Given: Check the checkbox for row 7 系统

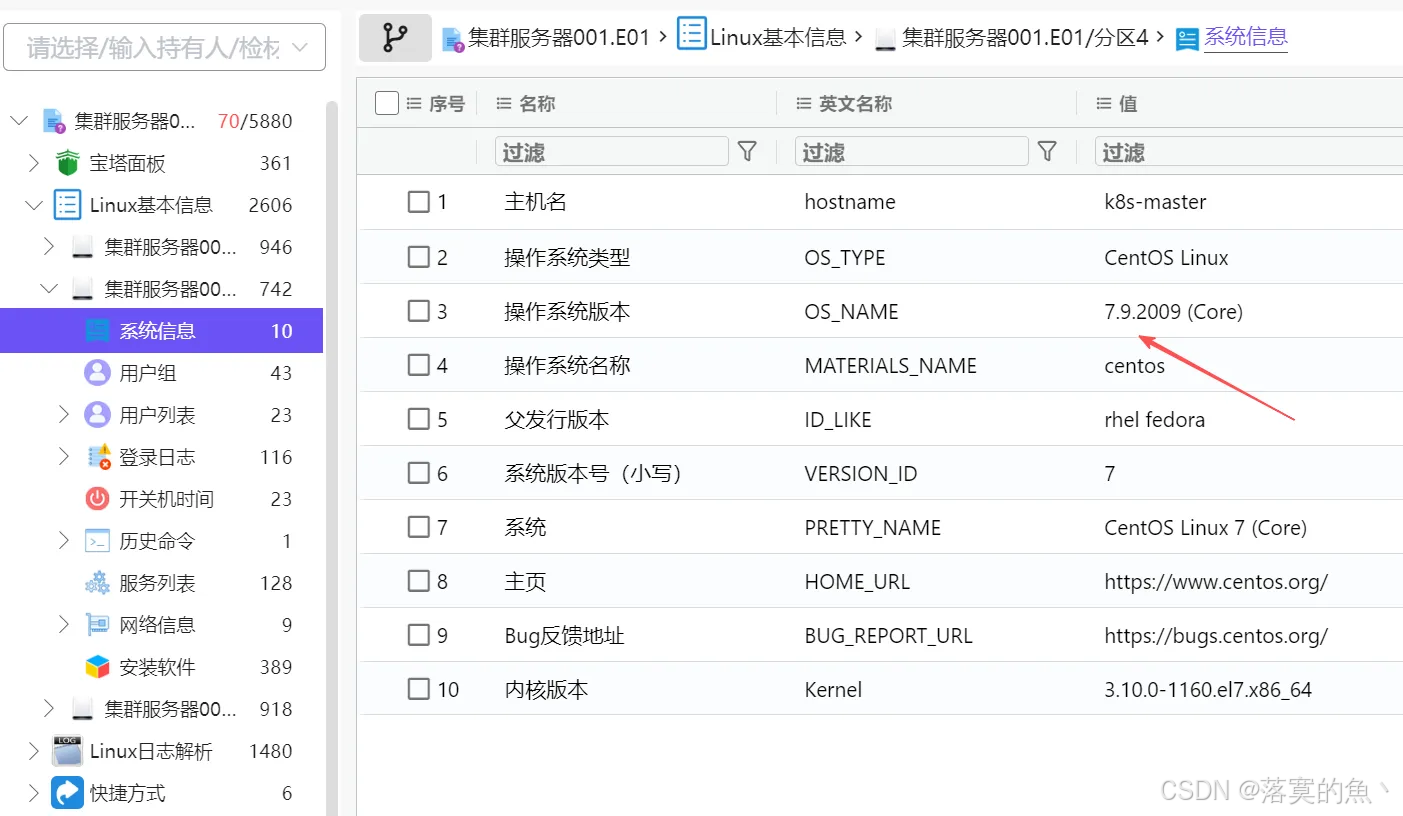Looking at the screenshot, I should (419, 527).
